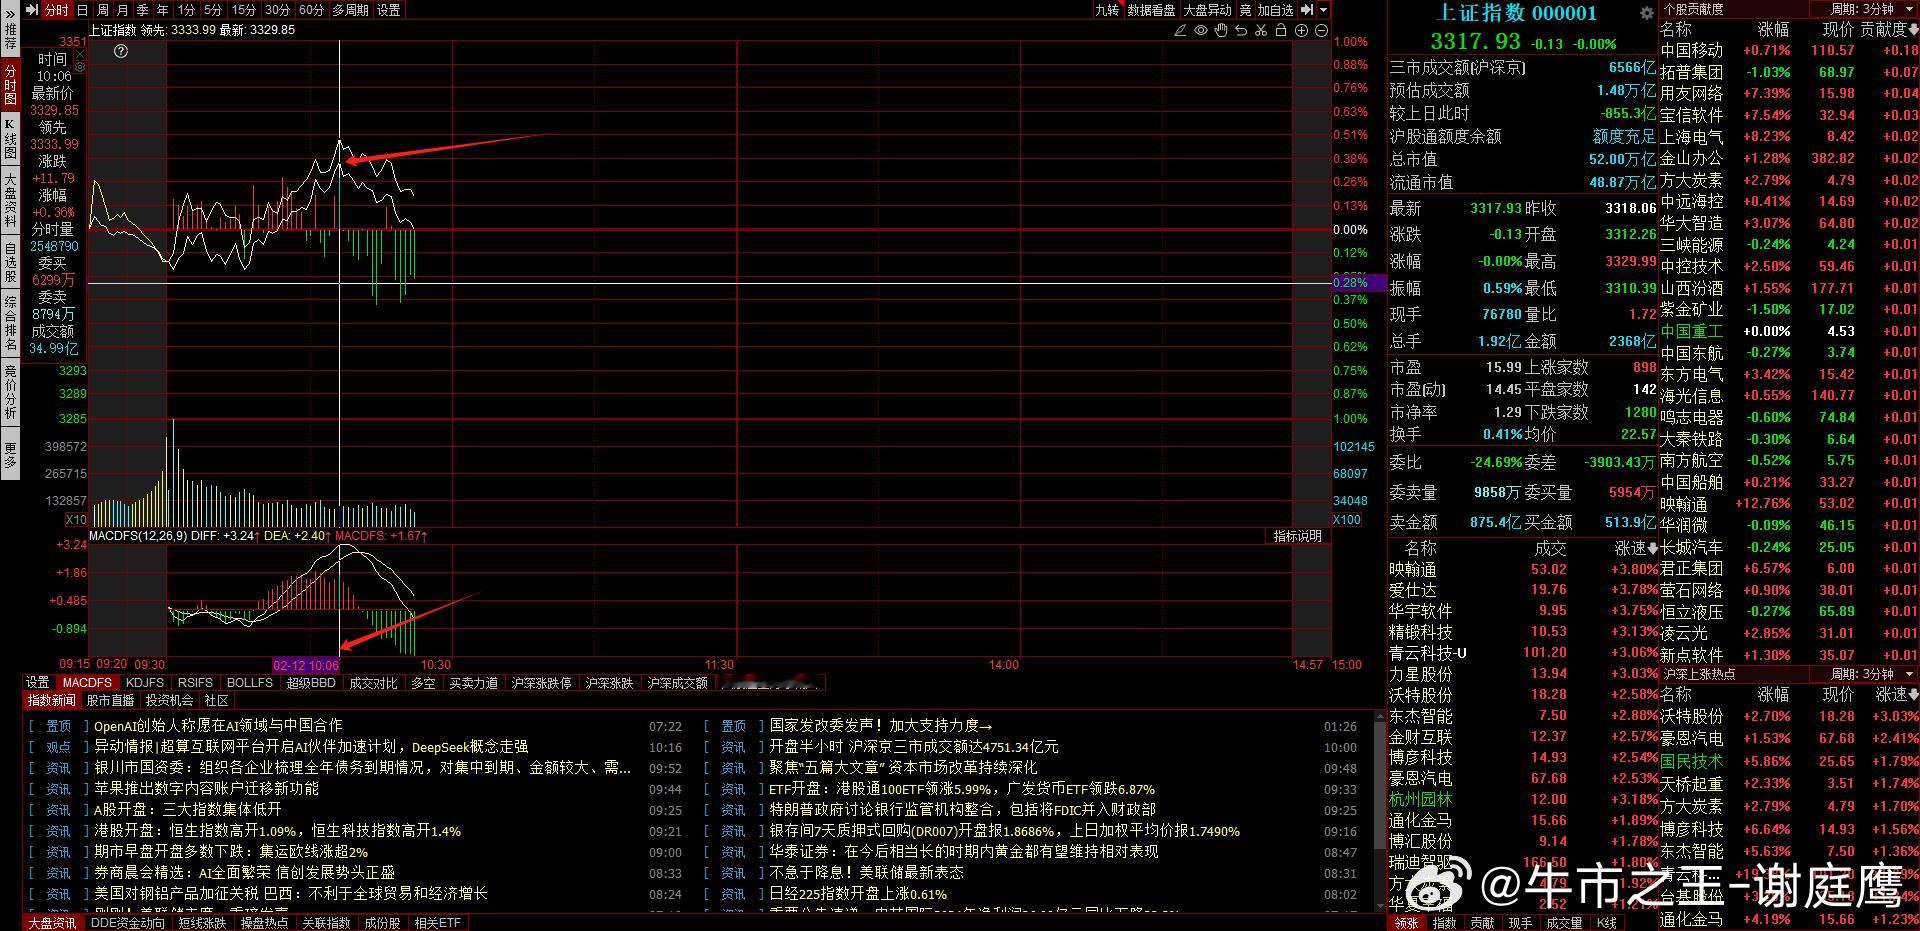Select the 5分 period tab
This screenshot has height=931, width=1920.
tap(213, 10)
